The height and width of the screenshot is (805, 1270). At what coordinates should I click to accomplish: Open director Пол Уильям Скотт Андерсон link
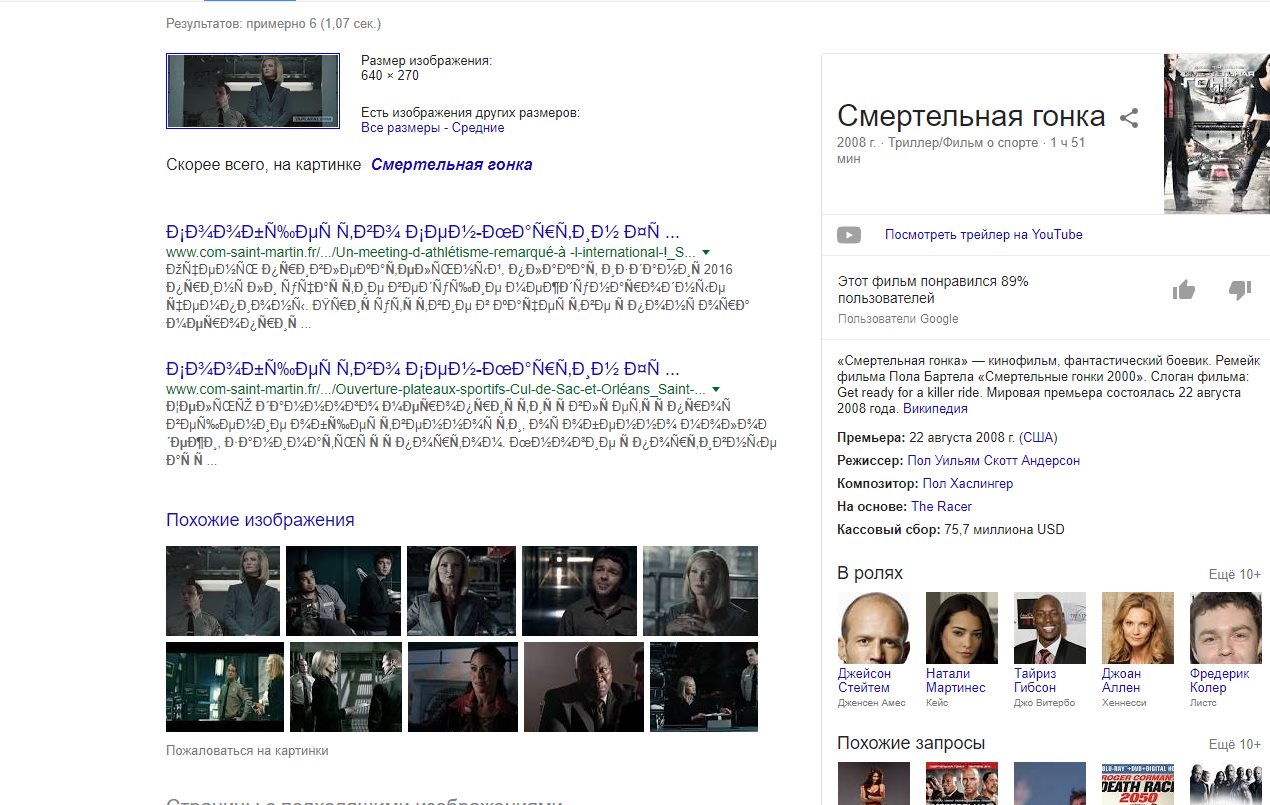[993, 461]
